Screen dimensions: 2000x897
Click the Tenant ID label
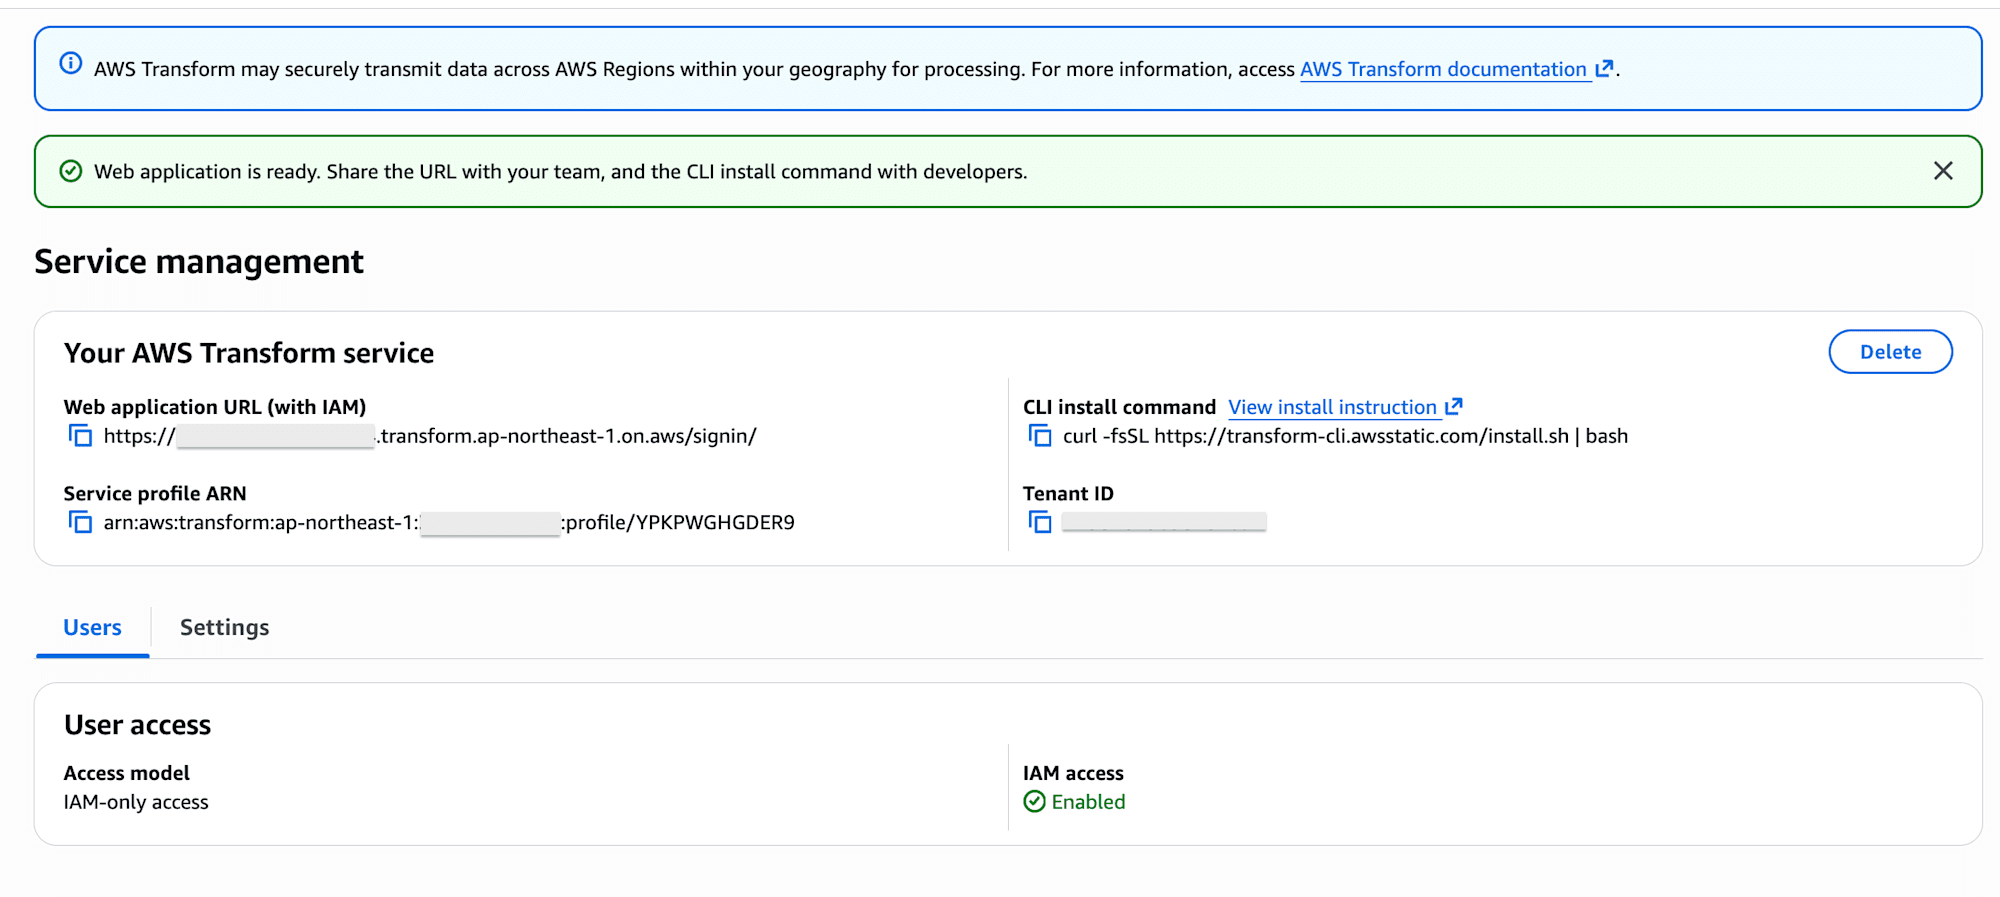point(1068,493)
